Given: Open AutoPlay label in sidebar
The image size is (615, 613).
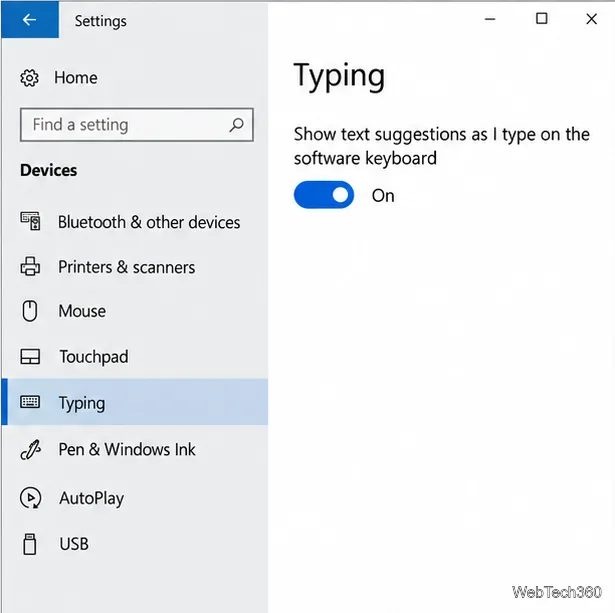Looking at the screenshot, I should coord(91,499).
